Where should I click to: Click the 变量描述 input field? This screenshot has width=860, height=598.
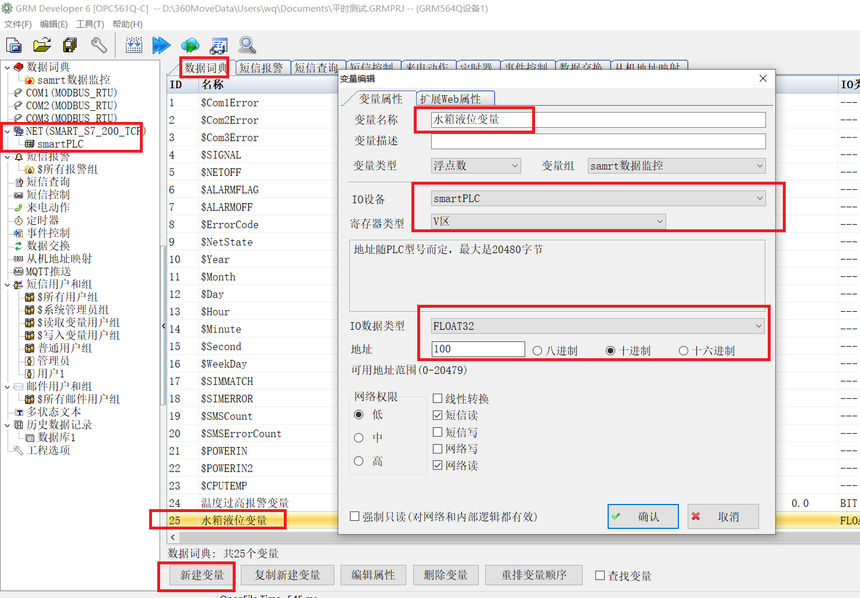pyautogui.click(x=598, y=141)
